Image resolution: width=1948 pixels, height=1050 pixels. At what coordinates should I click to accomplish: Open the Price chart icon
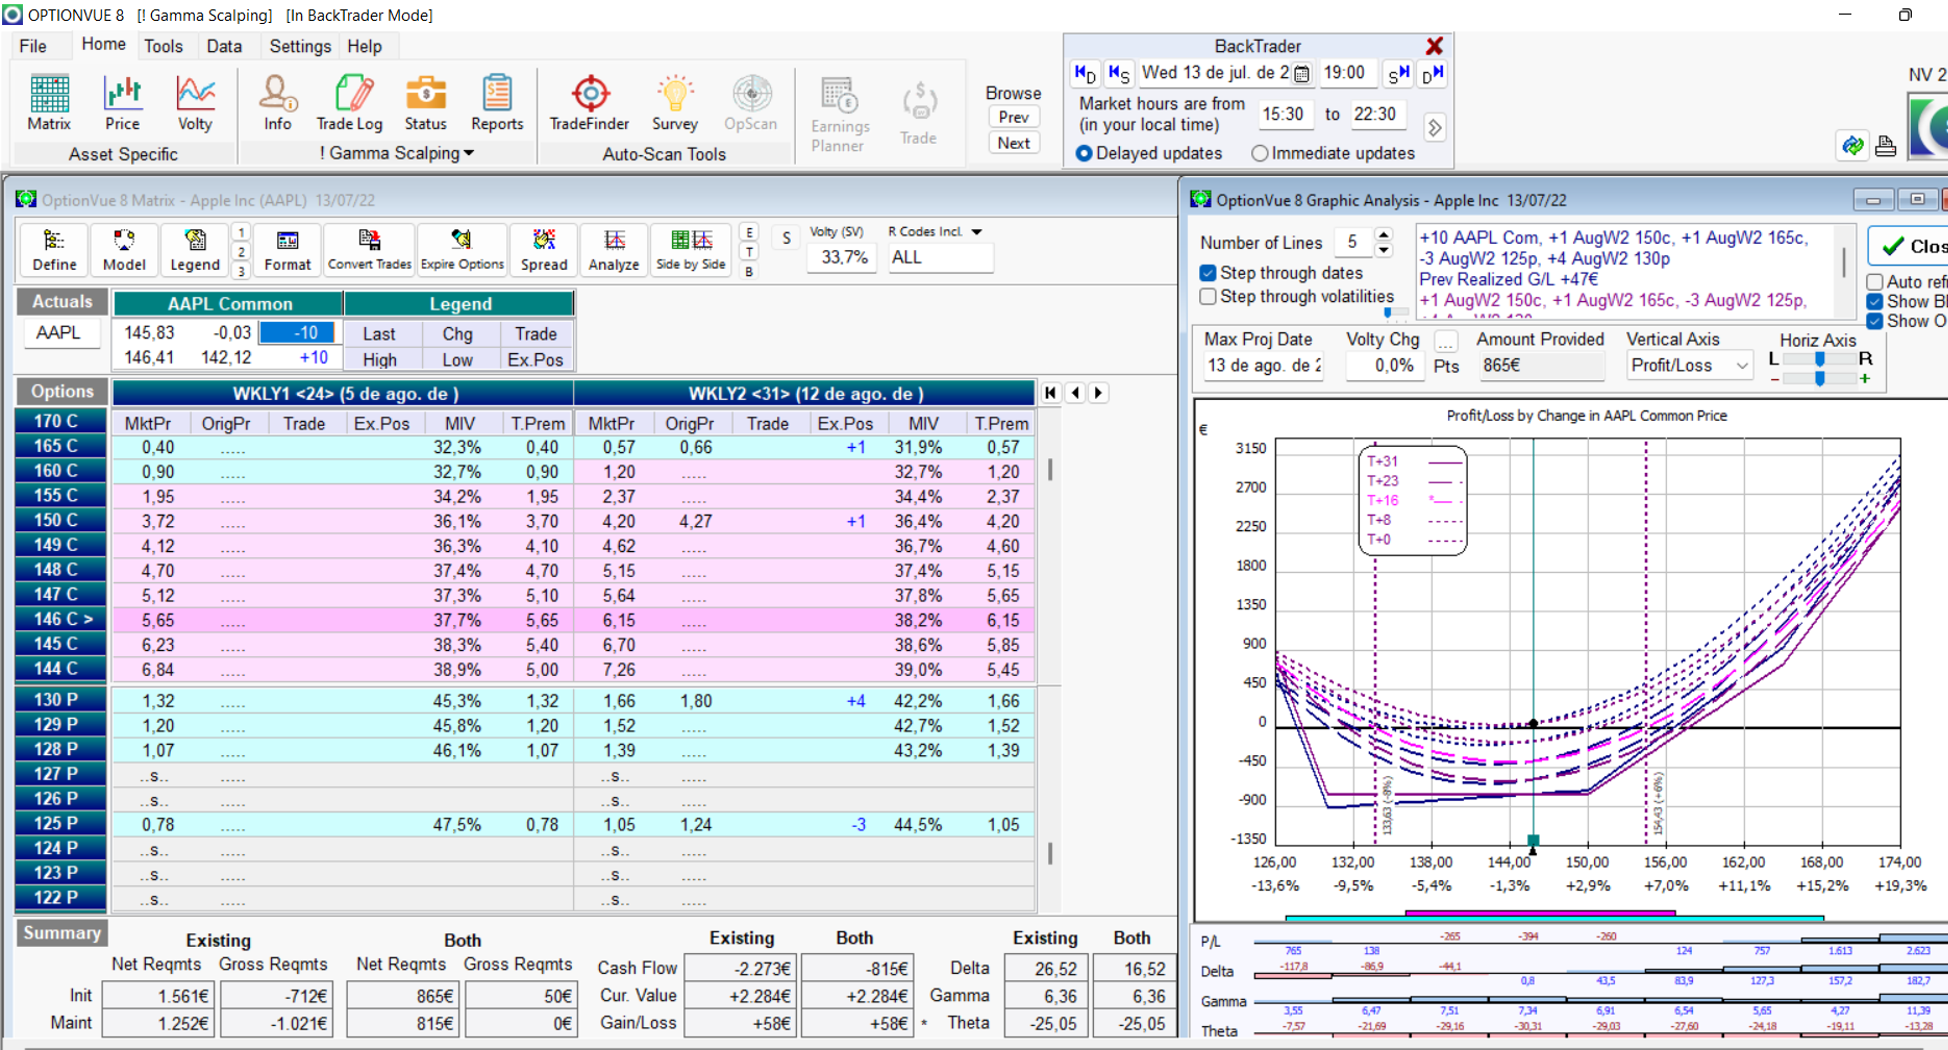(122, 103)
